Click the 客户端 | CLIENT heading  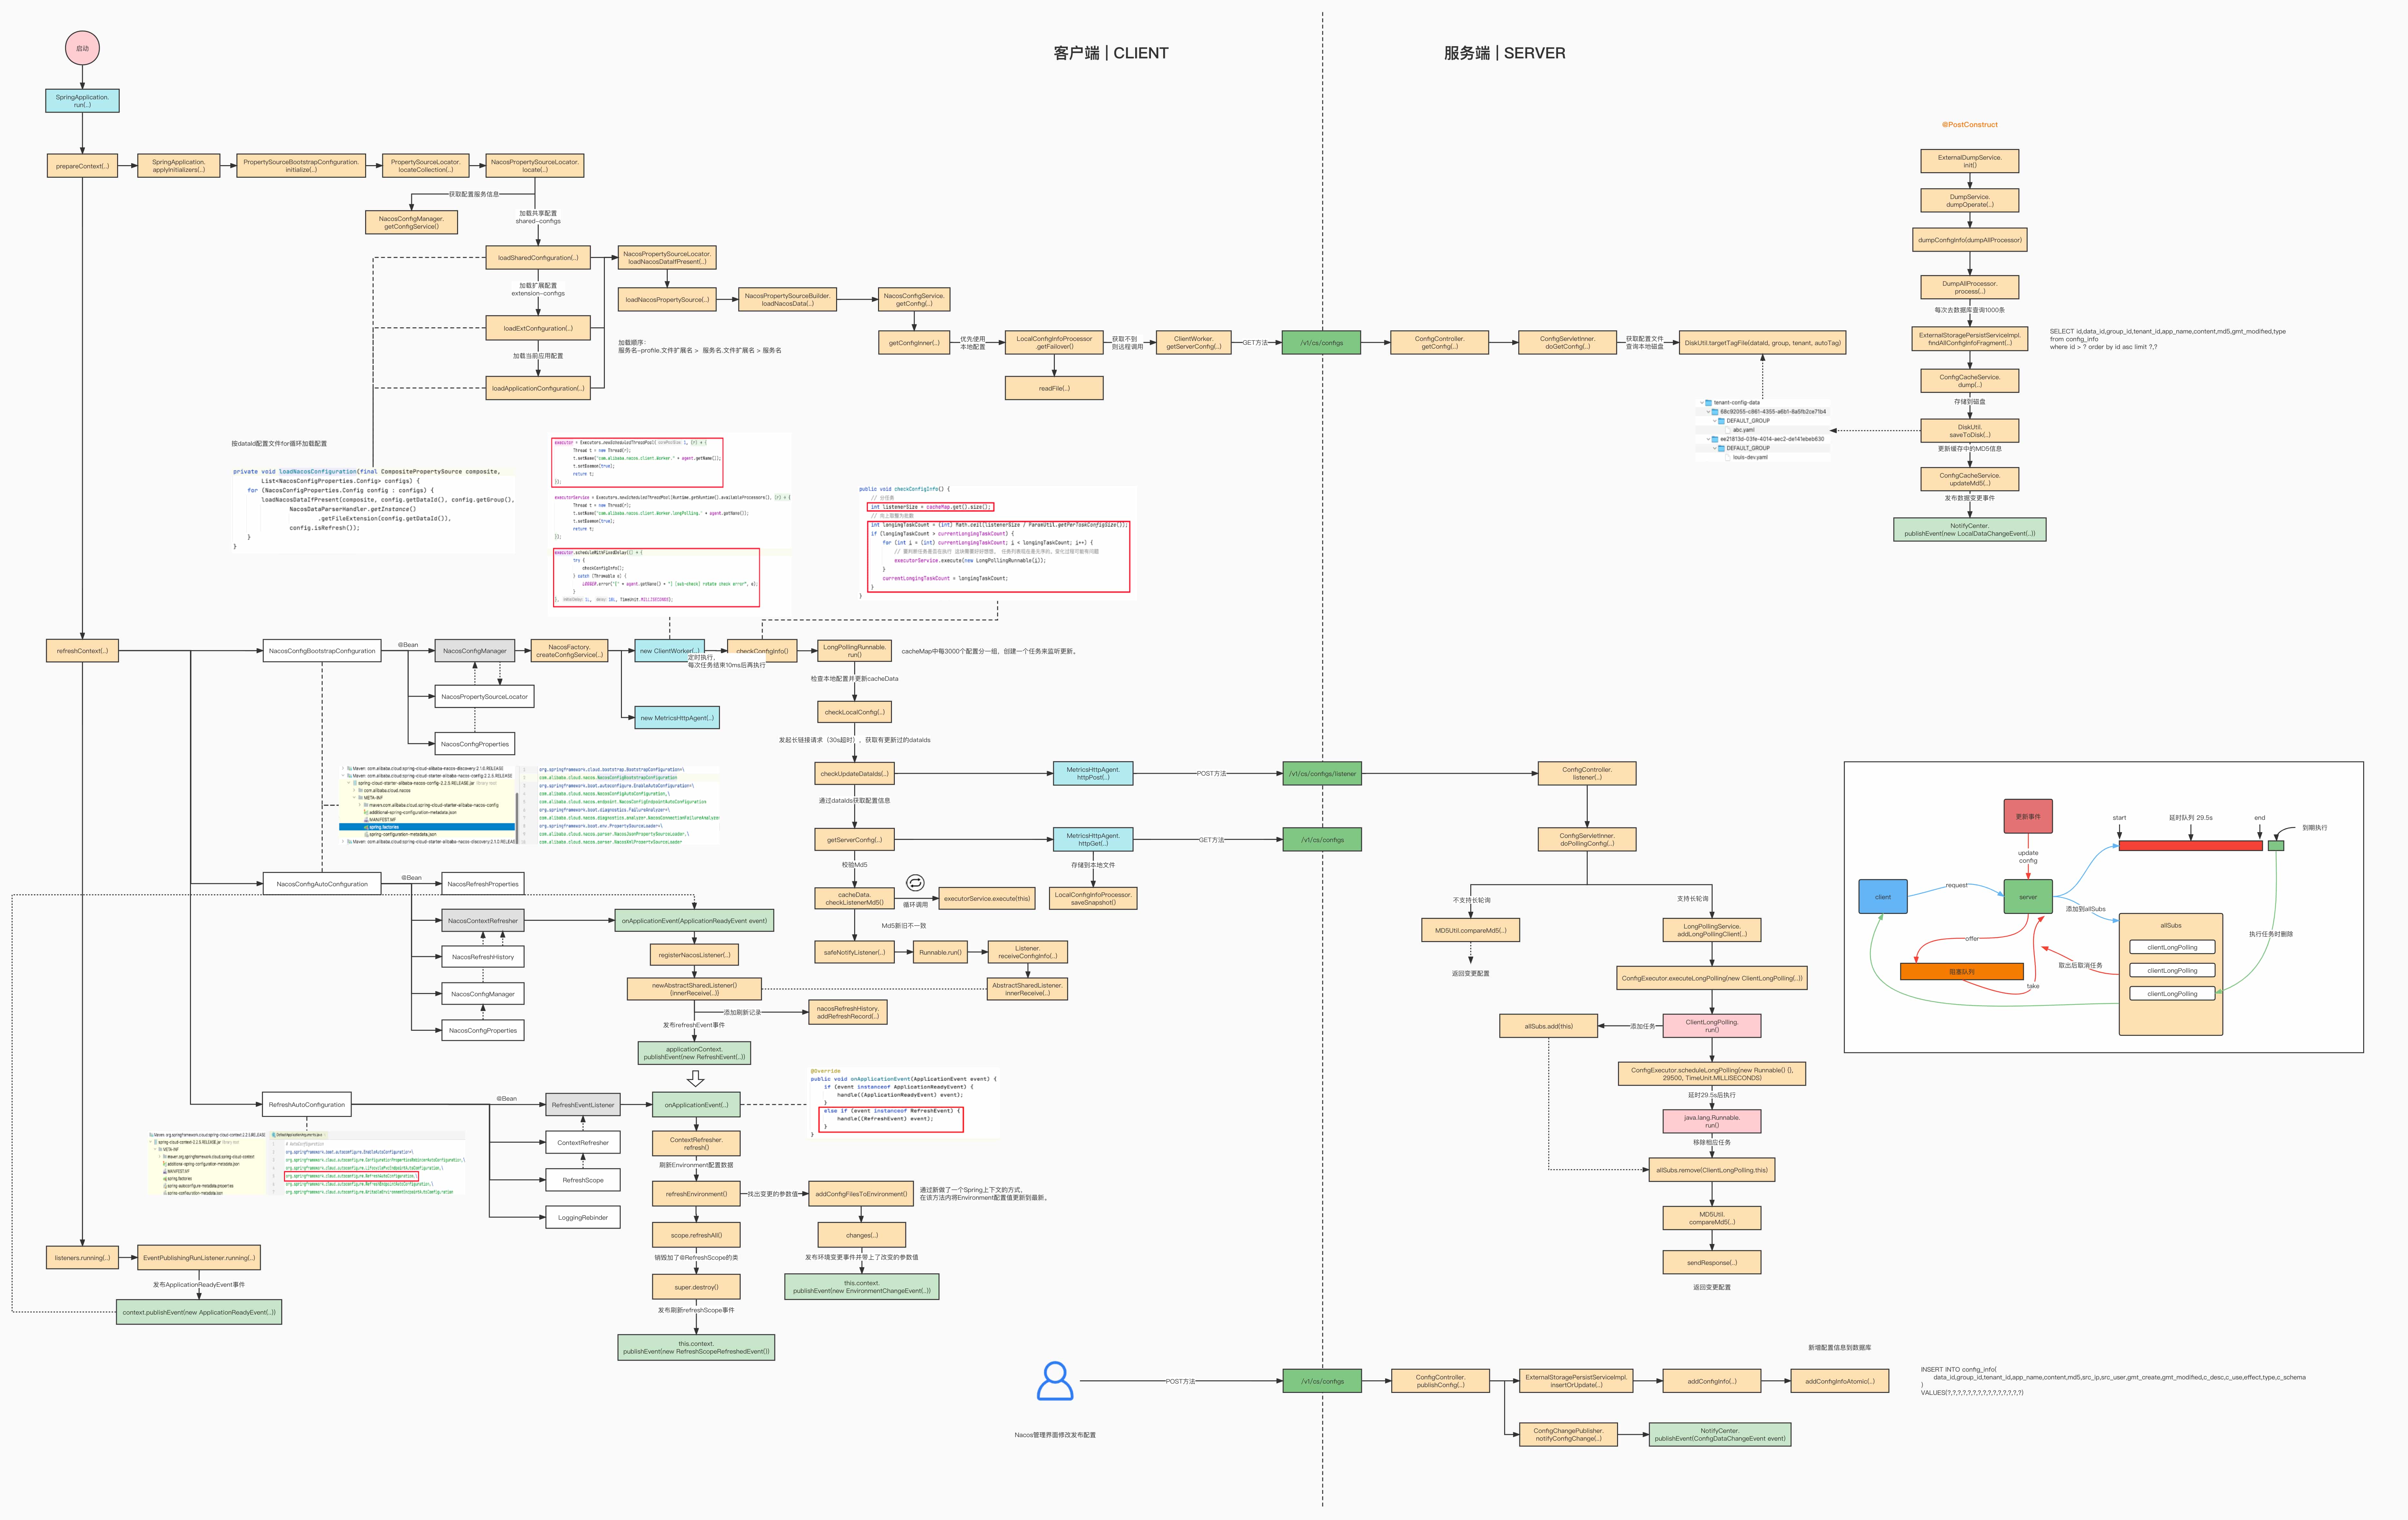1111,53
